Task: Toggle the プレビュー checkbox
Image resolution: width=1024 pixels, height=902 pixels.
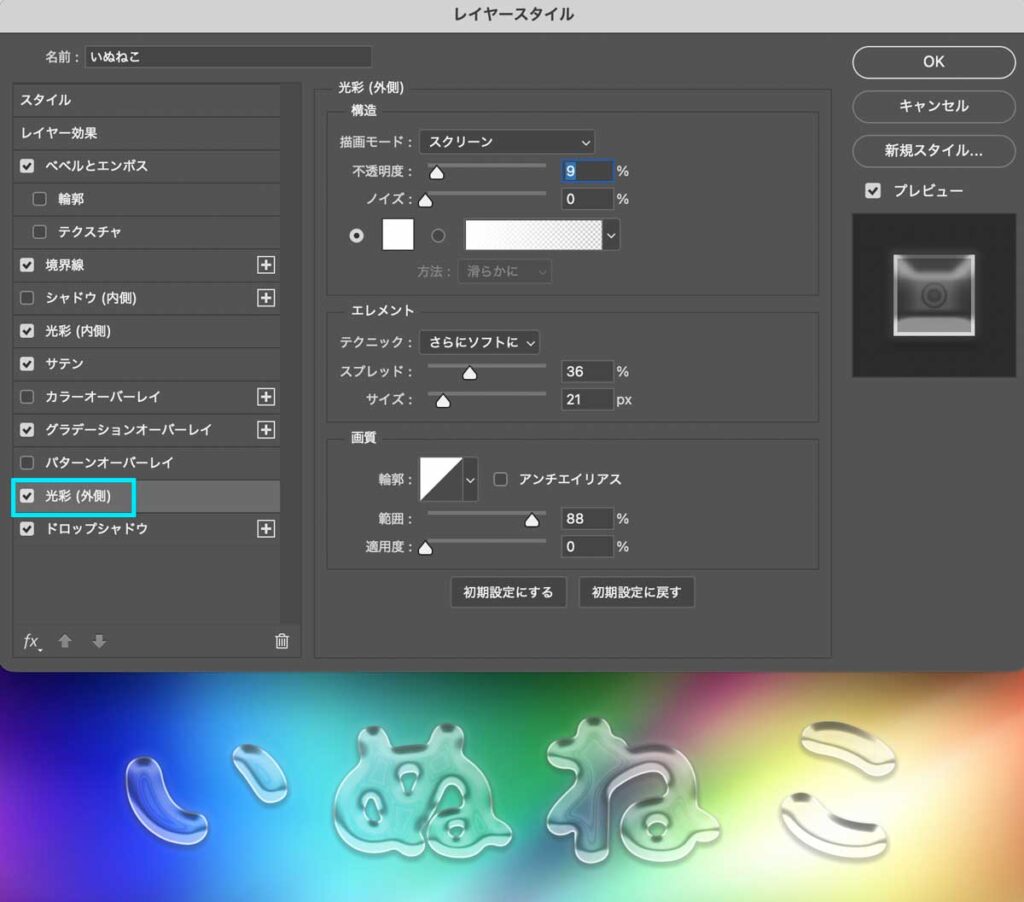Action: (874, 190)
